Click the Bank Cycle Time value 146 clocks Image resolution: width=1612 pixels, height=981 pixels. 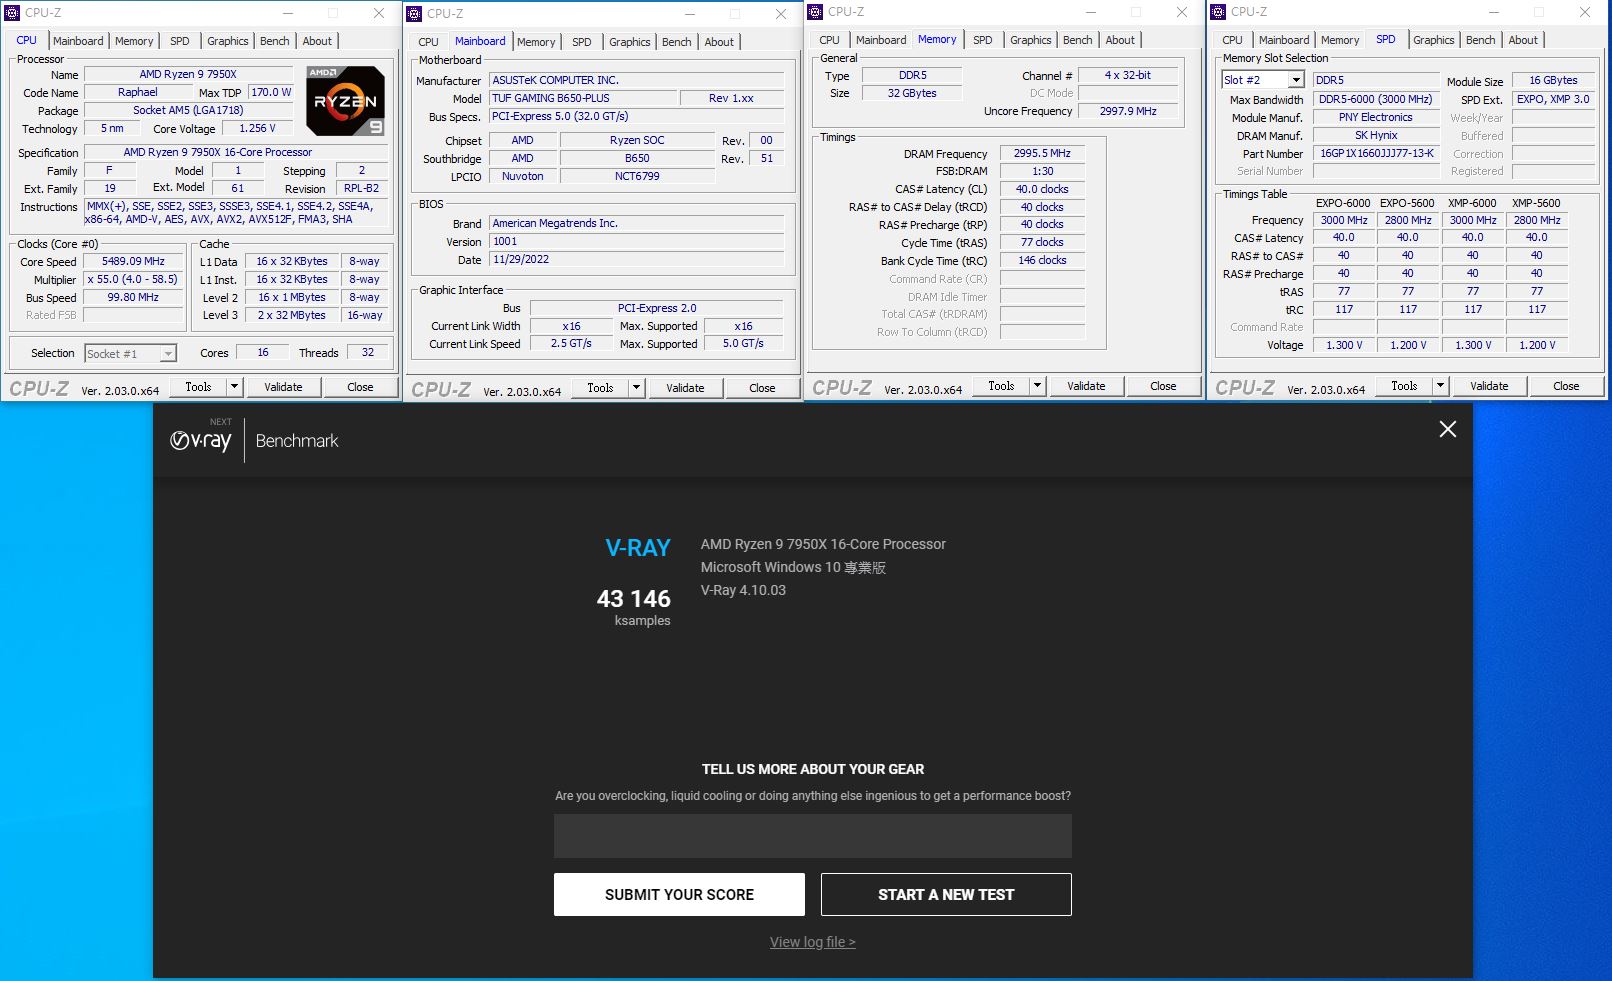coord(1042,260)
